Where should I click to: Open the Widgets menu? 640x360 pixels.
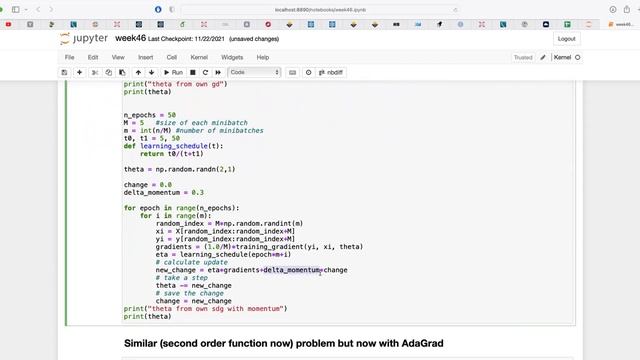coord(232,58)
